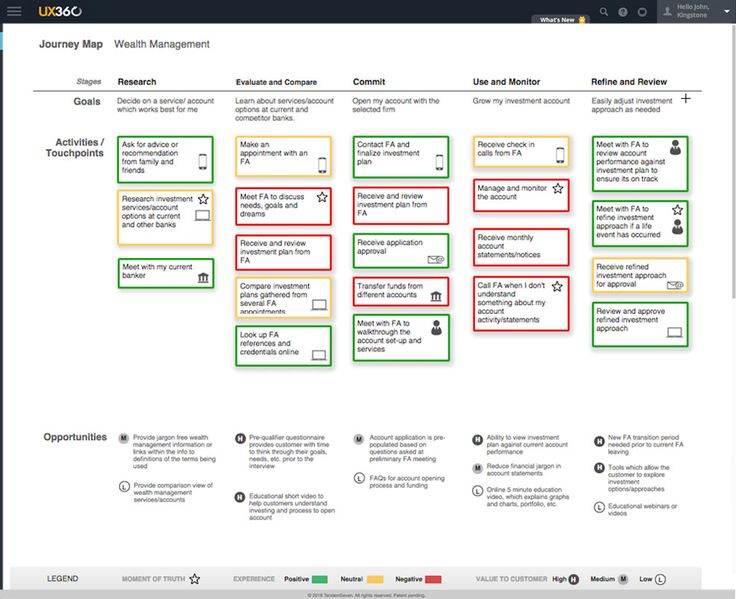
Task: Click Open my account with the selected firm goal
Action: 396,105
